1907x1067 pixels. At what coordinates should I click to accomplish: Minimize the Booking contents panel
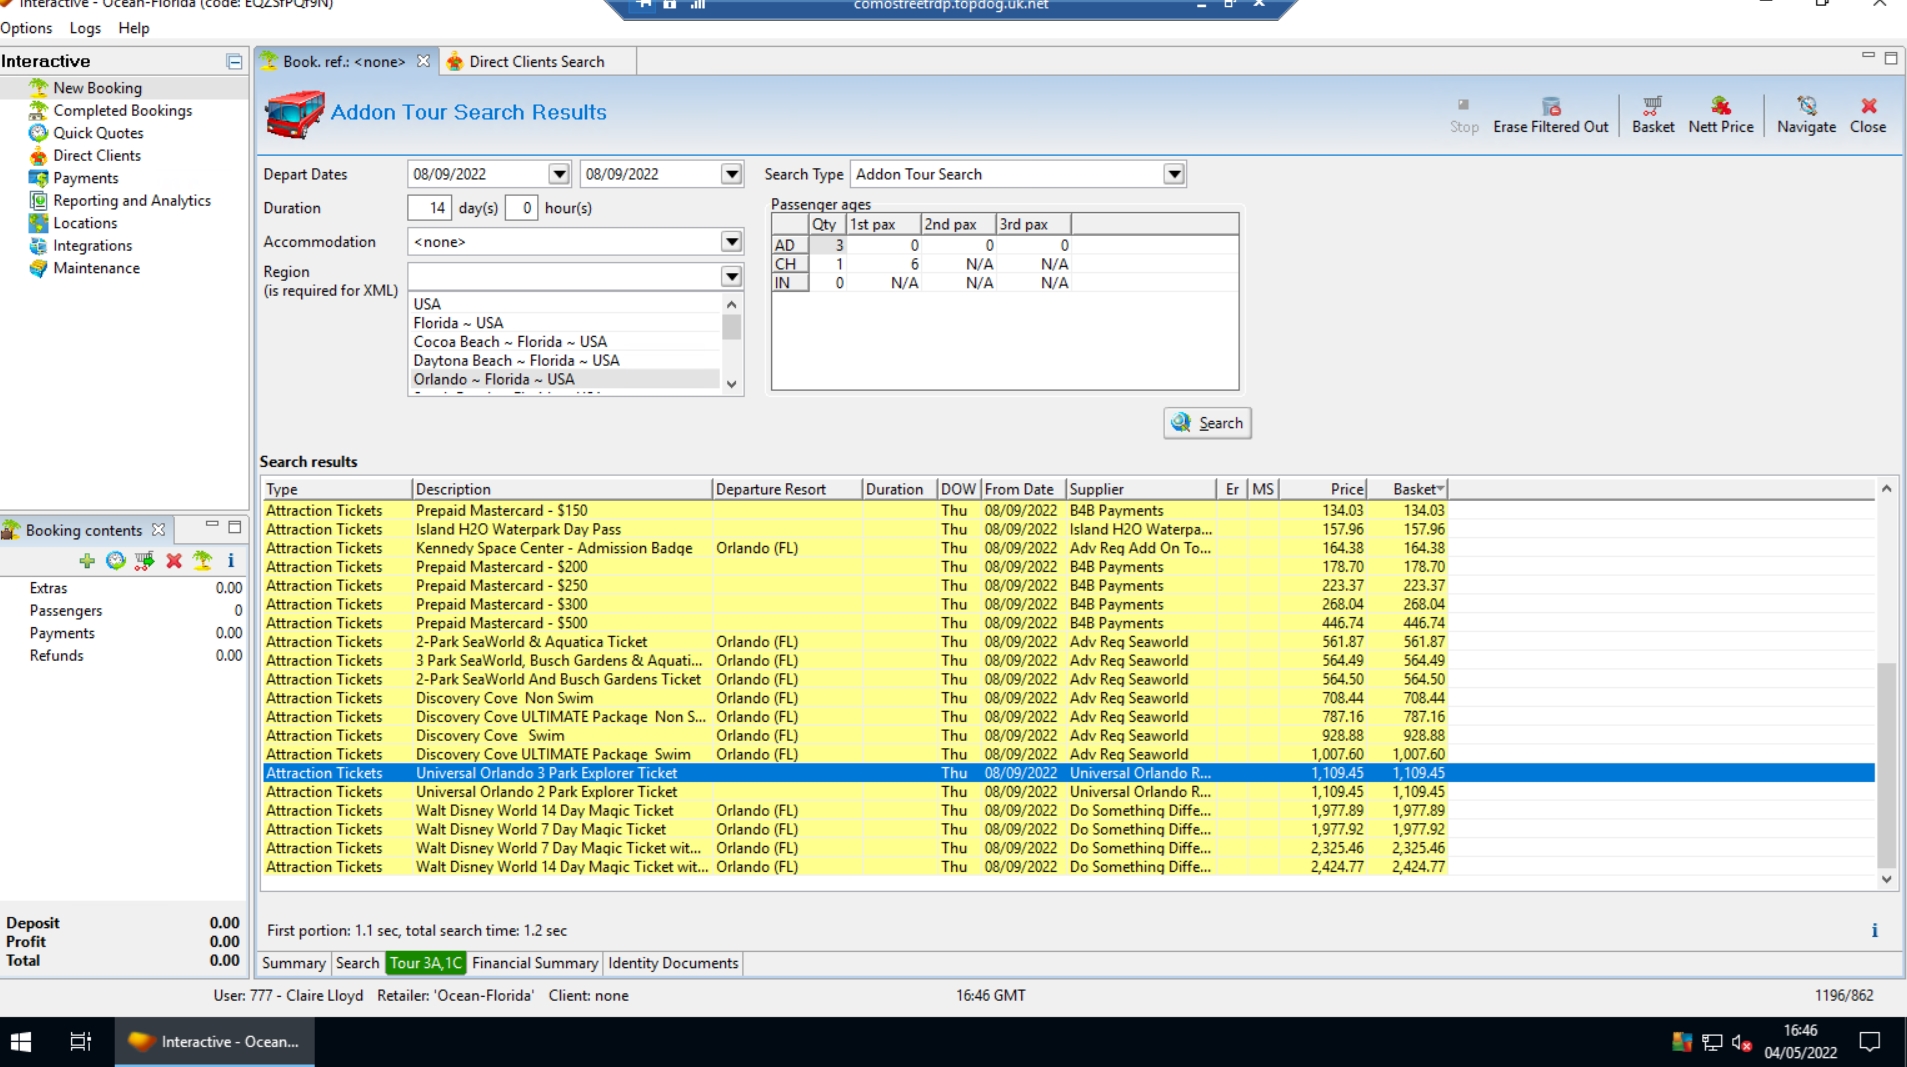coord(212,526)
